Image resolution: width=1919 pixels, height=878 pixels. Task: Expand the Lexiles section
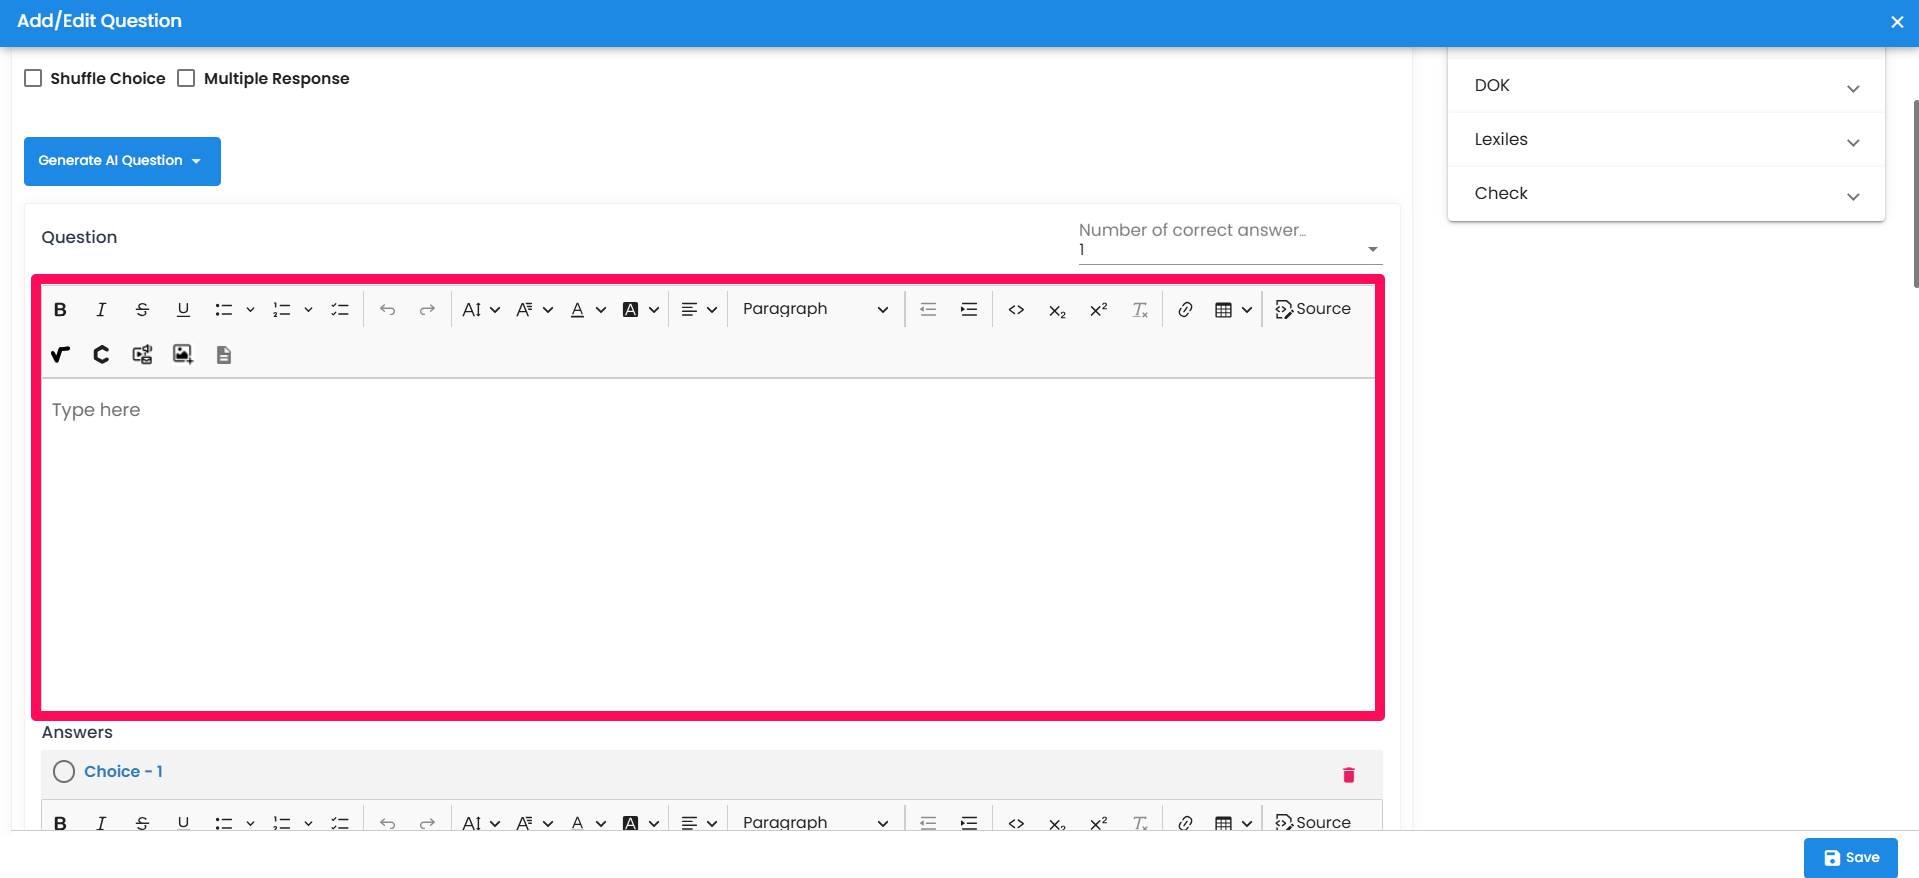coord(1665,140)
